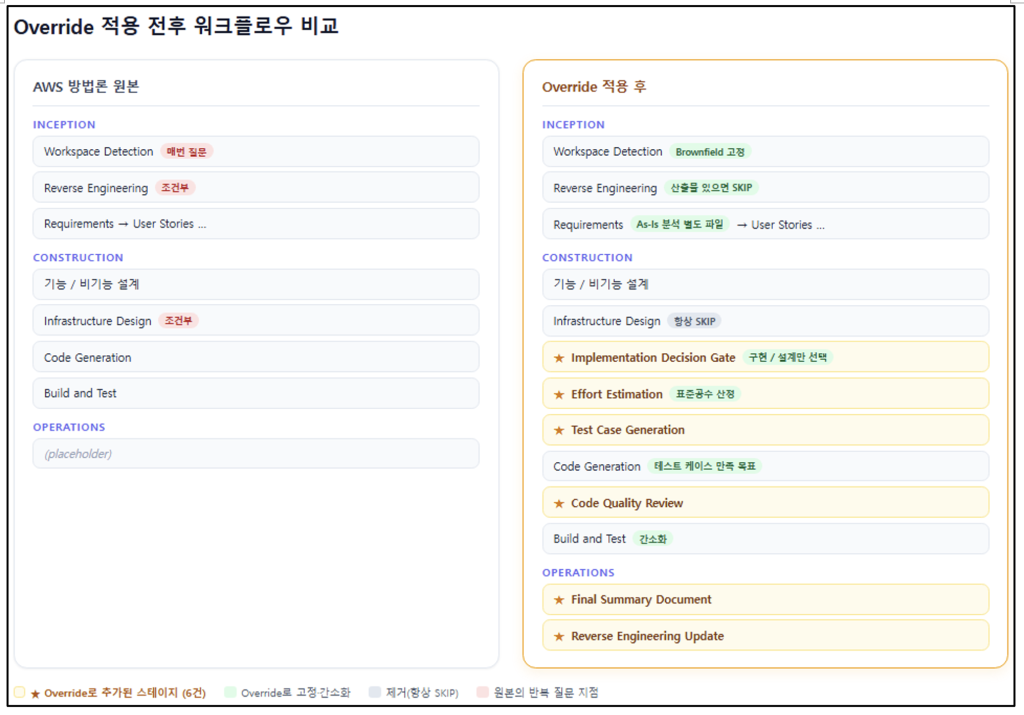Select the 'Implementation Decision Gate' label

653,358
